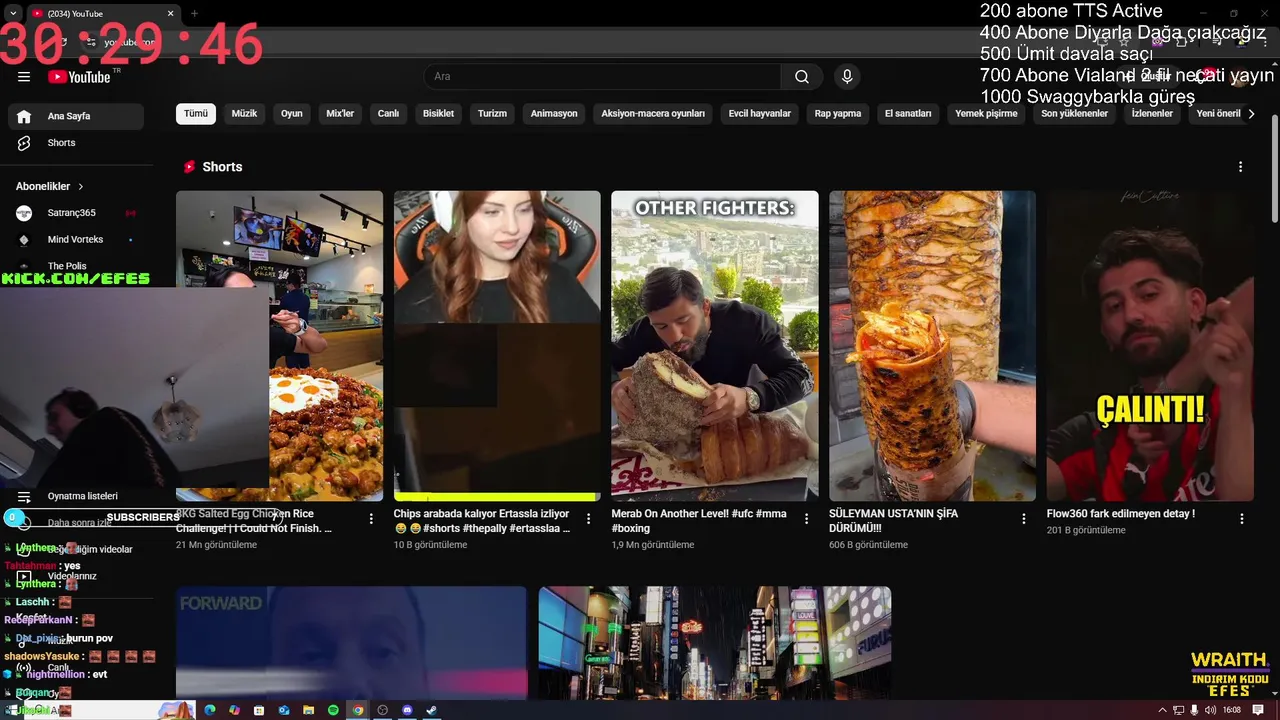Open menu for Chips arabada kalıyor short
The image size is (1280, 720).
(589, 519)
